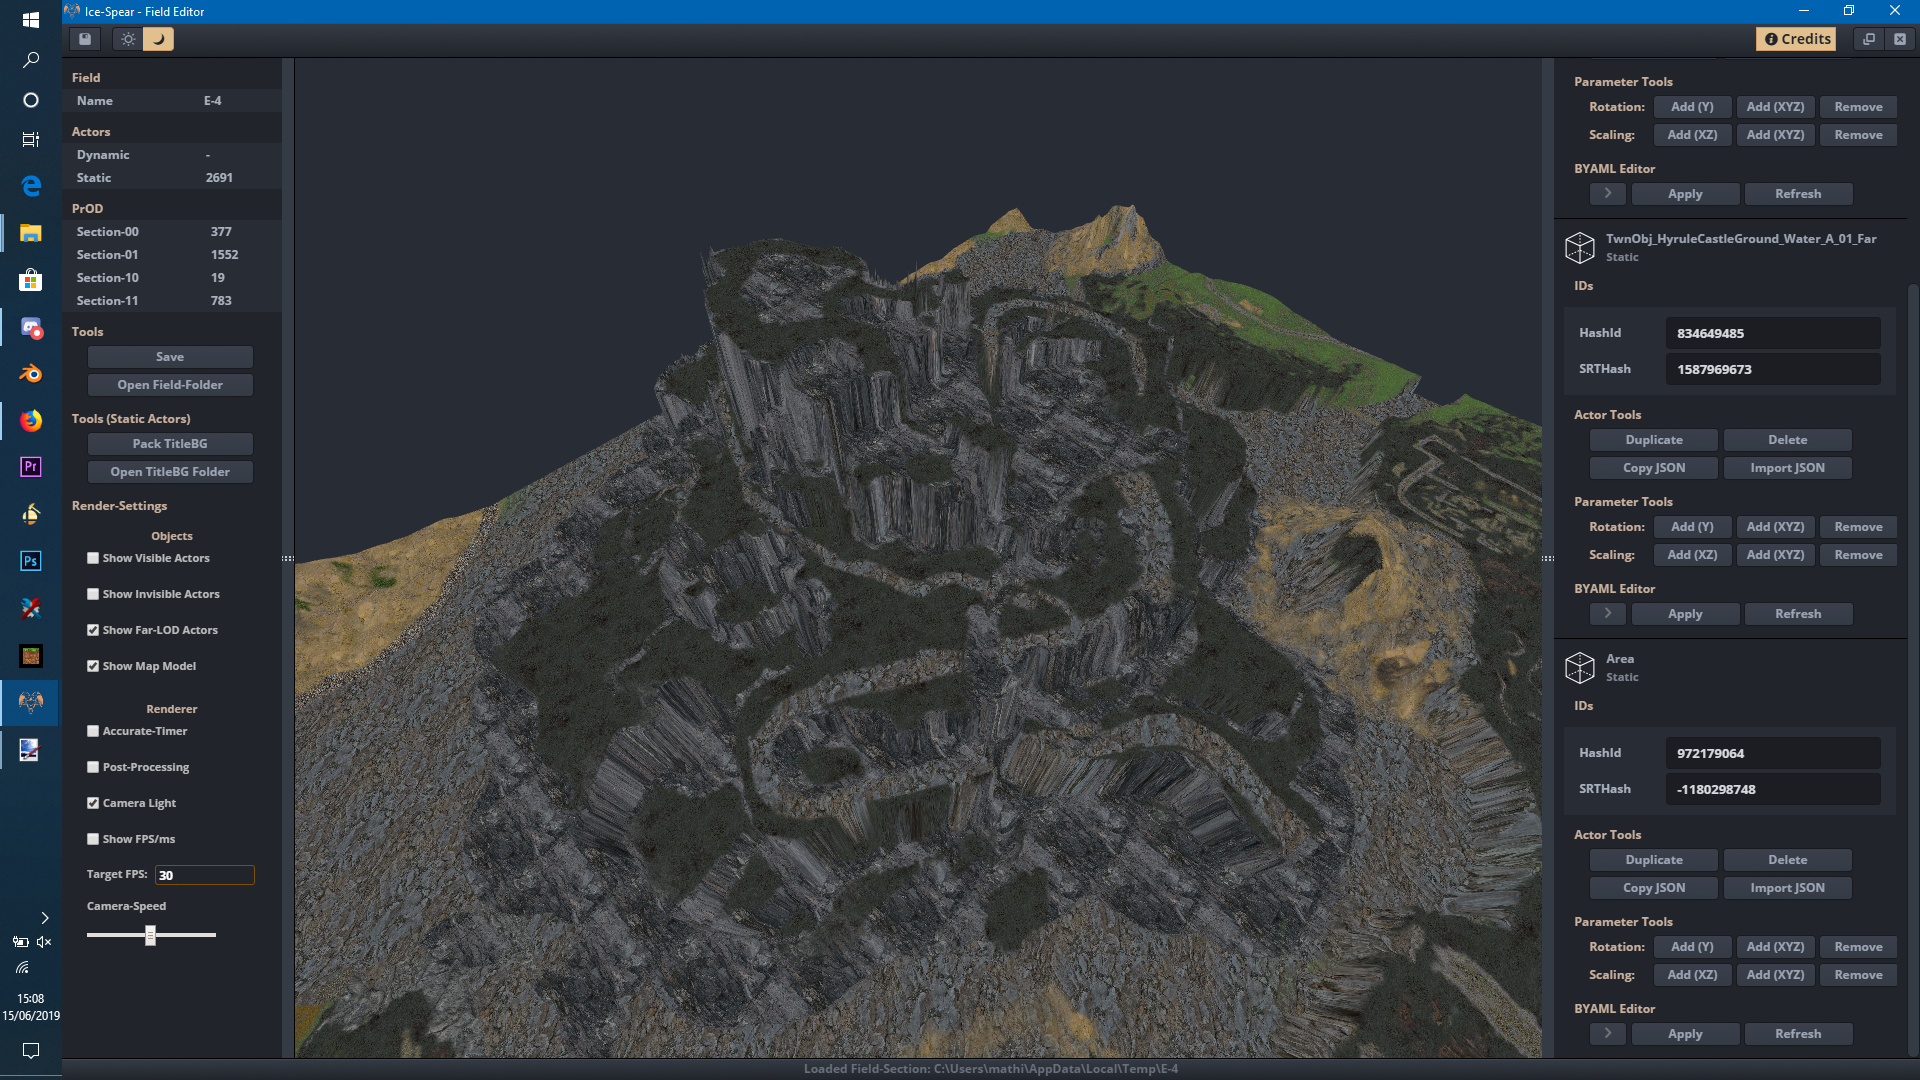Select dark theme moon icon
The height and width of the screenshot is (1080, 1920).
[x=158, y=39]
